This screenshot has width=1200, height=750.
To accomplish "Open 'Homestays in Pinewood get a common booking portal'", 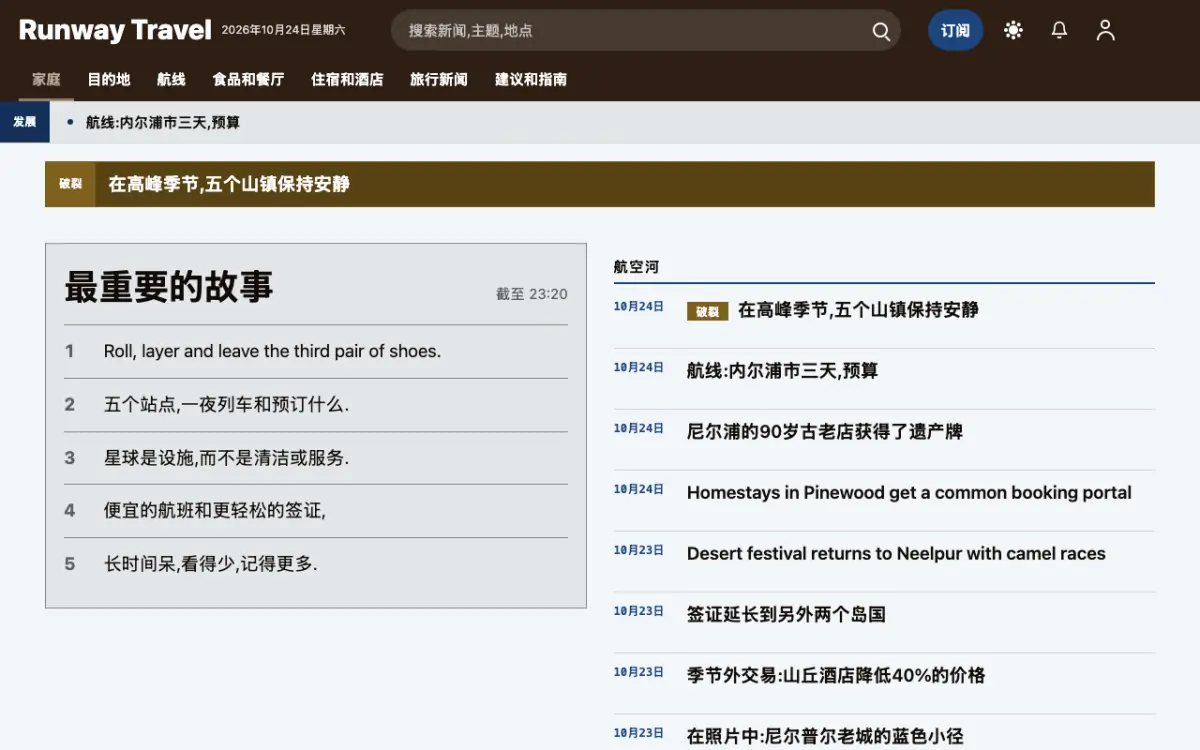I will pos(909,492).
